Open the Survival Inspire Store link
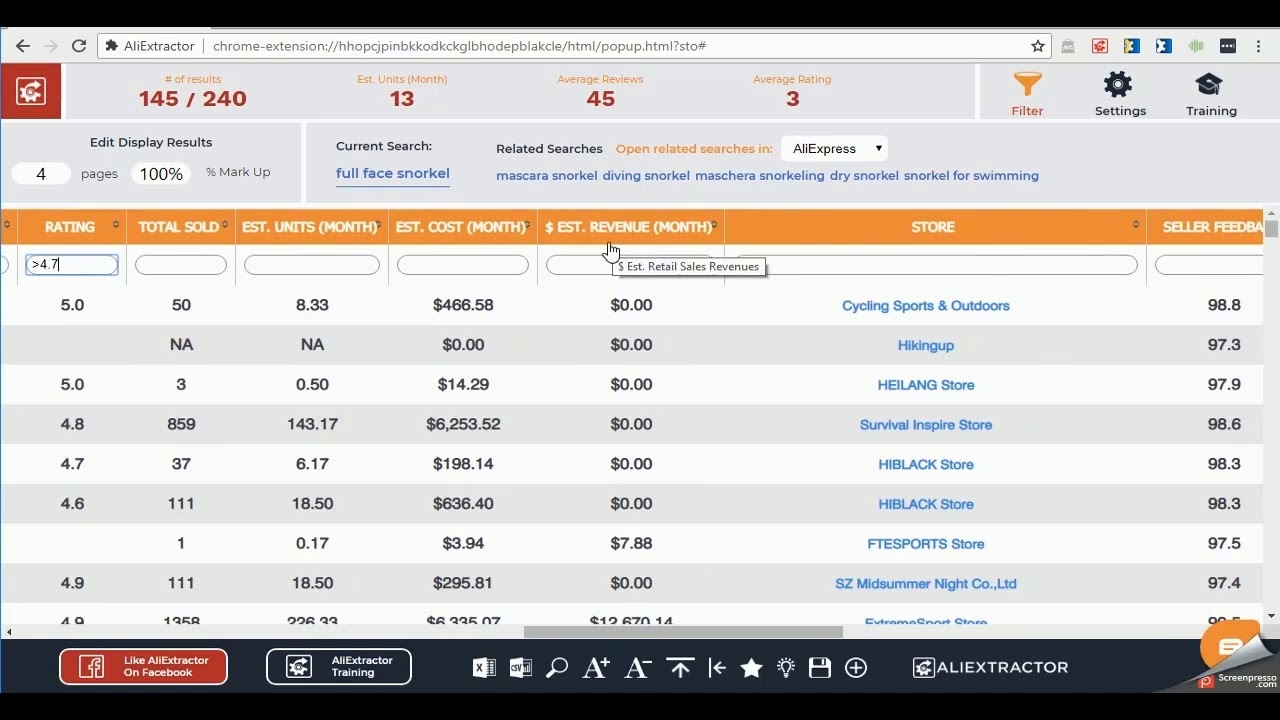This screenshot has width=1280, height=720. [926, 425]
